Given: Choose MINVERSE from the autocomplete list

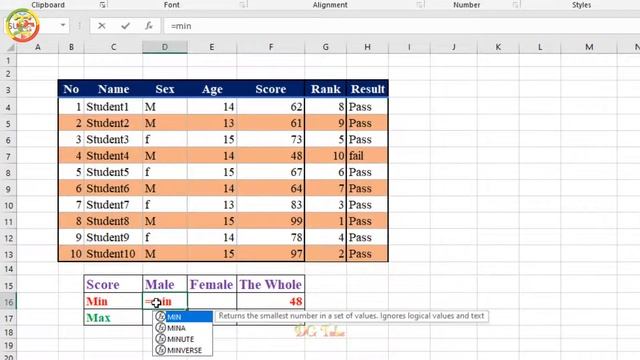Looking at the screenshot, I should click(x=184, y=350).
